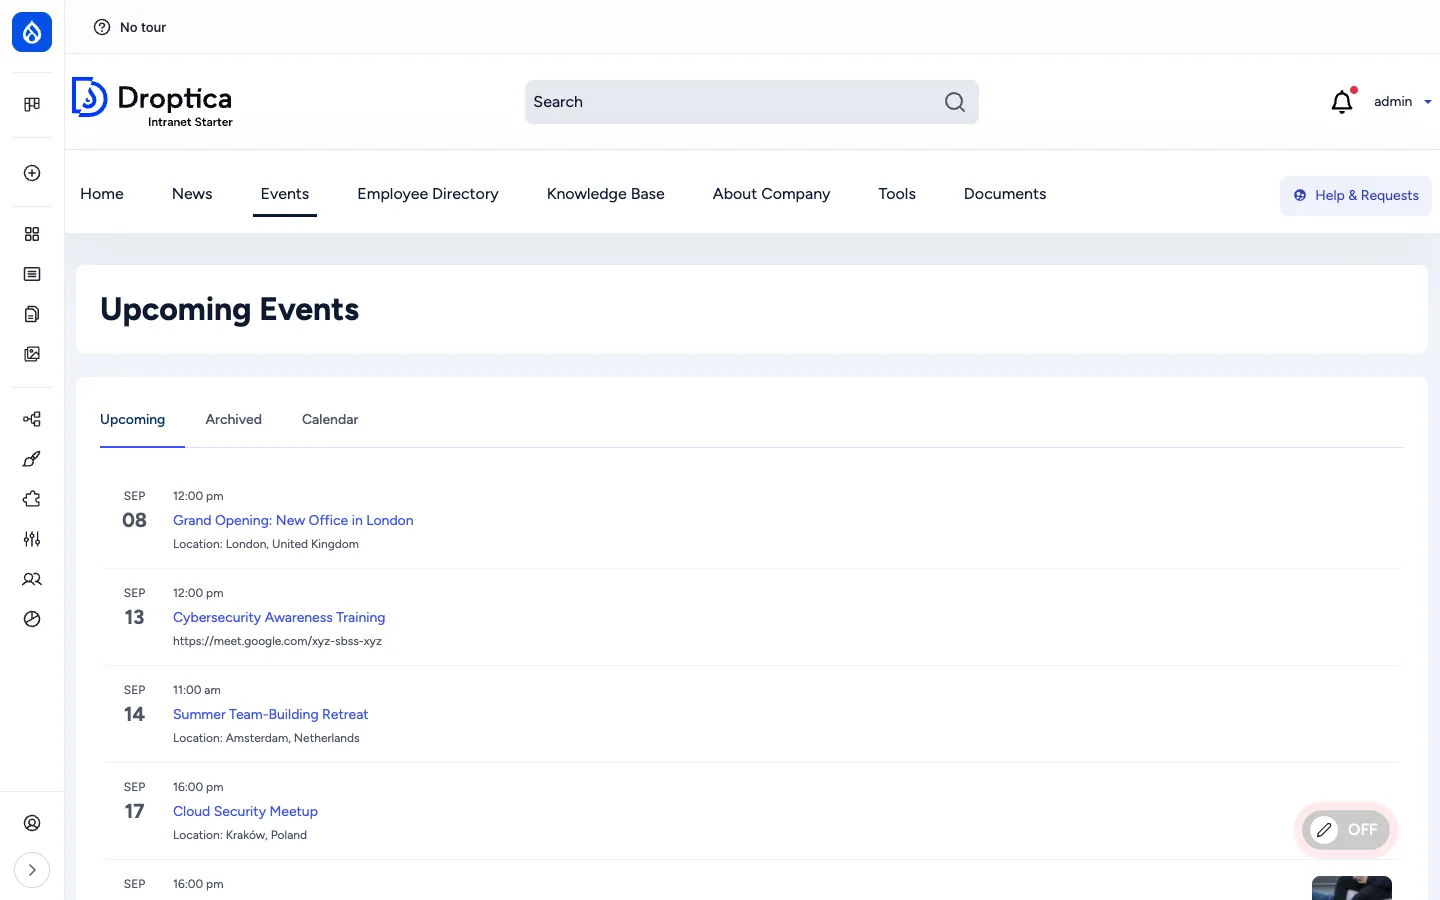The width and height of the screenshot is (1440, 900).
Task: Switch to the Upcoming tab
Action: click(x=133, y=420)
